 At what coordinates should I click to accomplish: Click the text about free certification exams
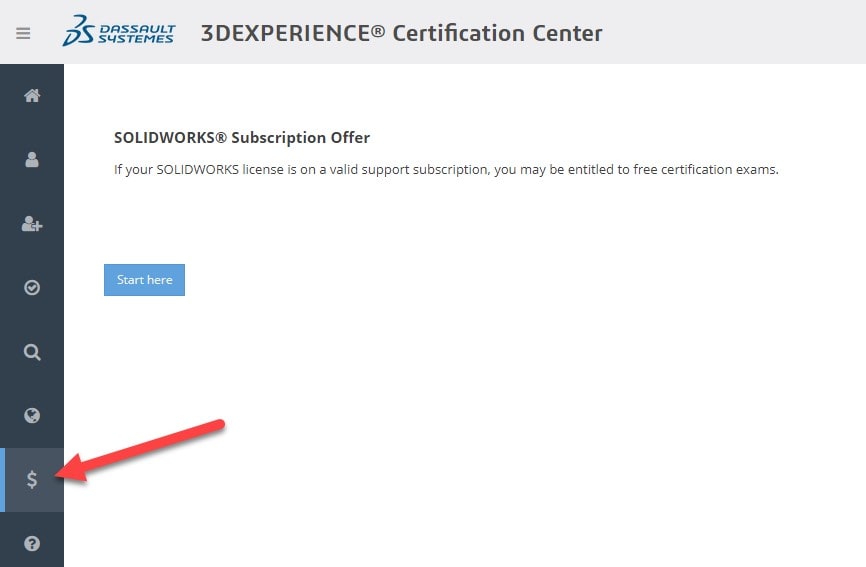click(446, 169)
